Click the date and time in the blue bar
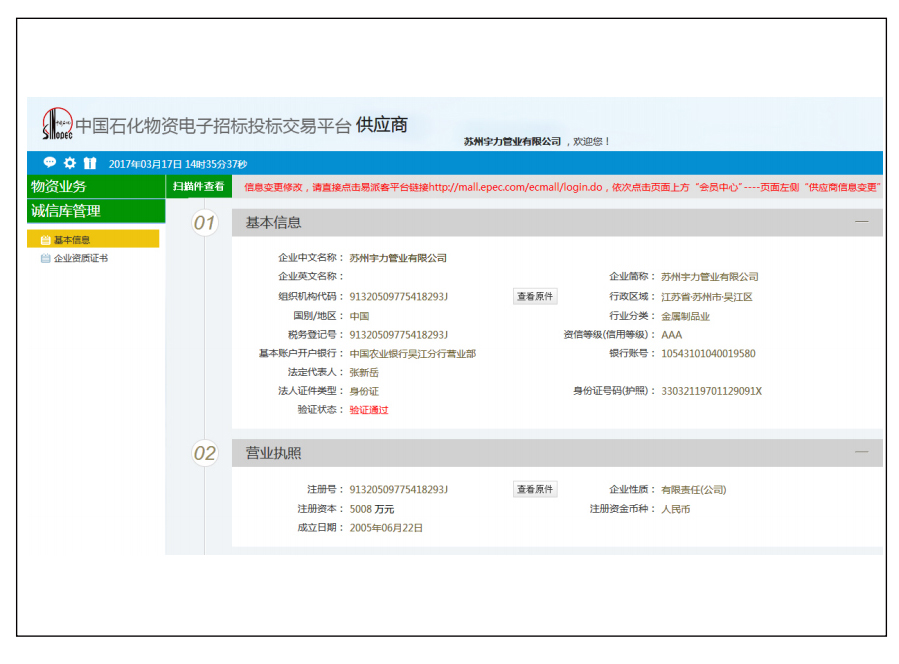Screen dimensions: 899x664 (x=178, y=164)
